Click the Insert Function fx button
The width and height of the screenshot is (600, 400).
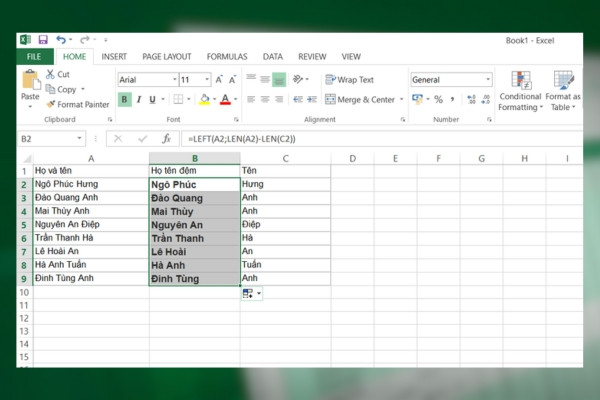click(x=166, y=139)
